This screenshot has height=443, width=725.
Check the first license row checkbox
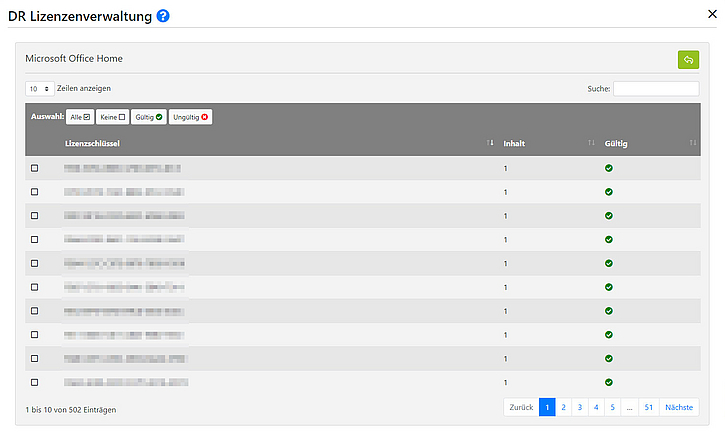[x=35, y=168]
